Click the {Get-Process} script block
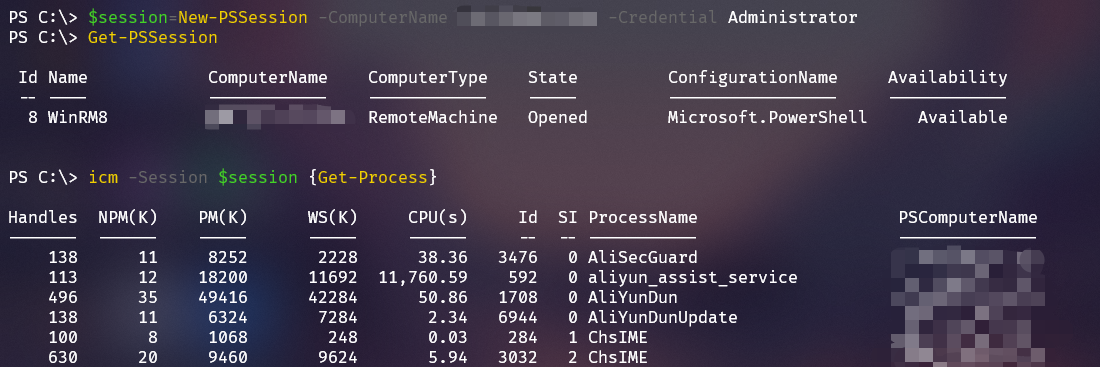The height and width of the screenshot is (367, 1100). (x=373, y=178)
